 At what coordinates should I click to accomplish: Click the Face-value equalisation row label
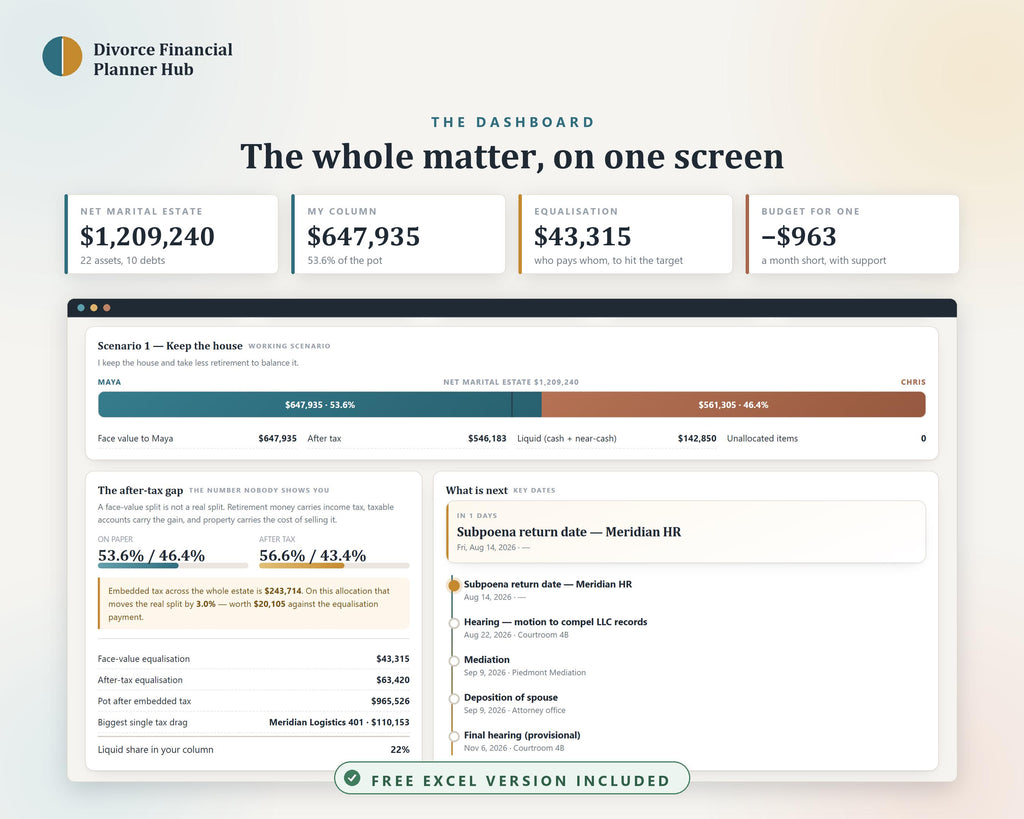click(144, 659)
